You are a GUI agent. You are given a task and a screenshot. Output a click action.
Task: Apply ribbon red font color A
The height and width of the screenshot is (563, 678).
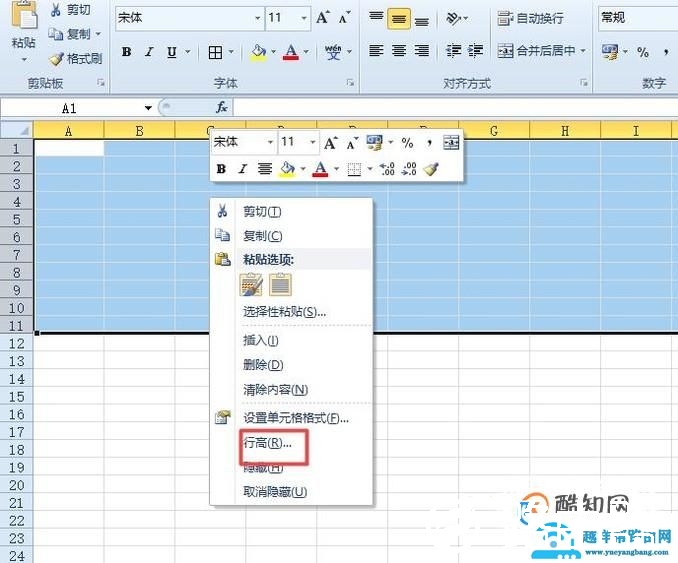pyautogui.click(x=291, y=52)
